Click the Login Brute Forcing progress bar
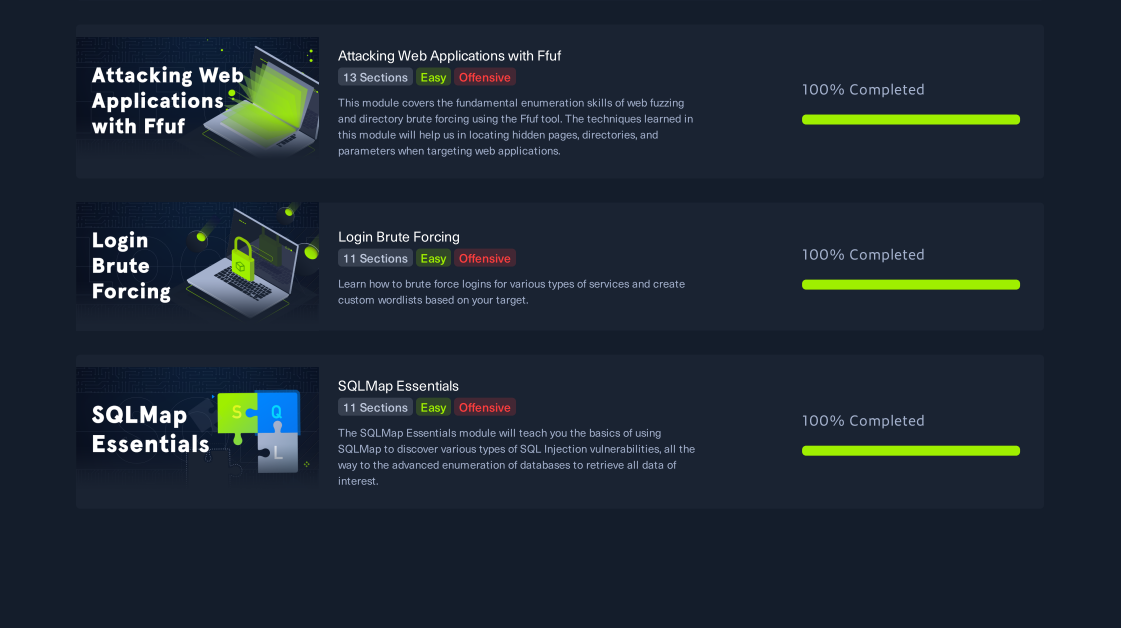The image size is (1121, 628). point(911,285)
